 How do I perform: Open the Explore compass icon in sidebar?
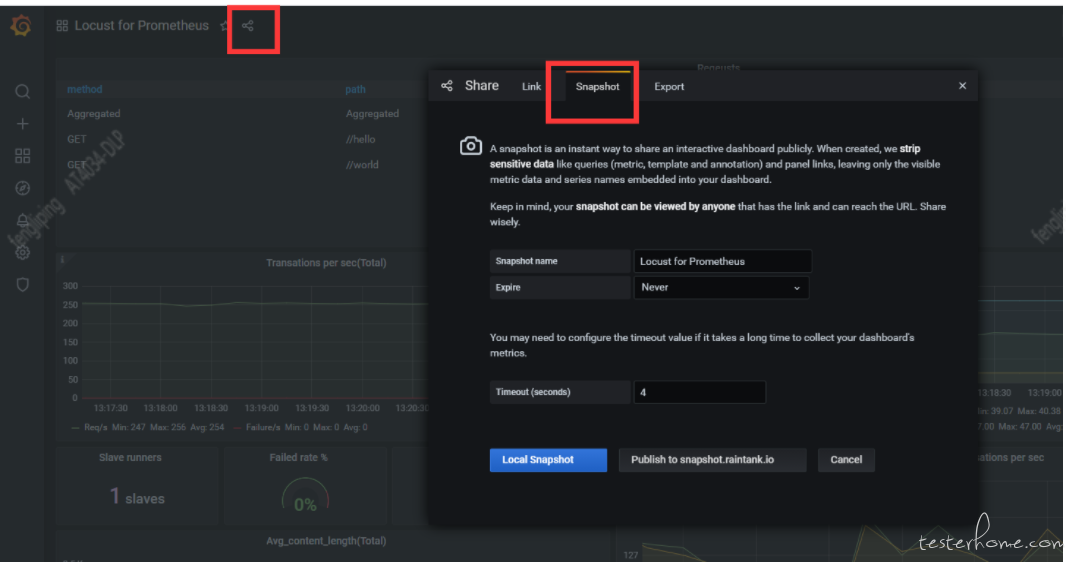coord(22,188)
